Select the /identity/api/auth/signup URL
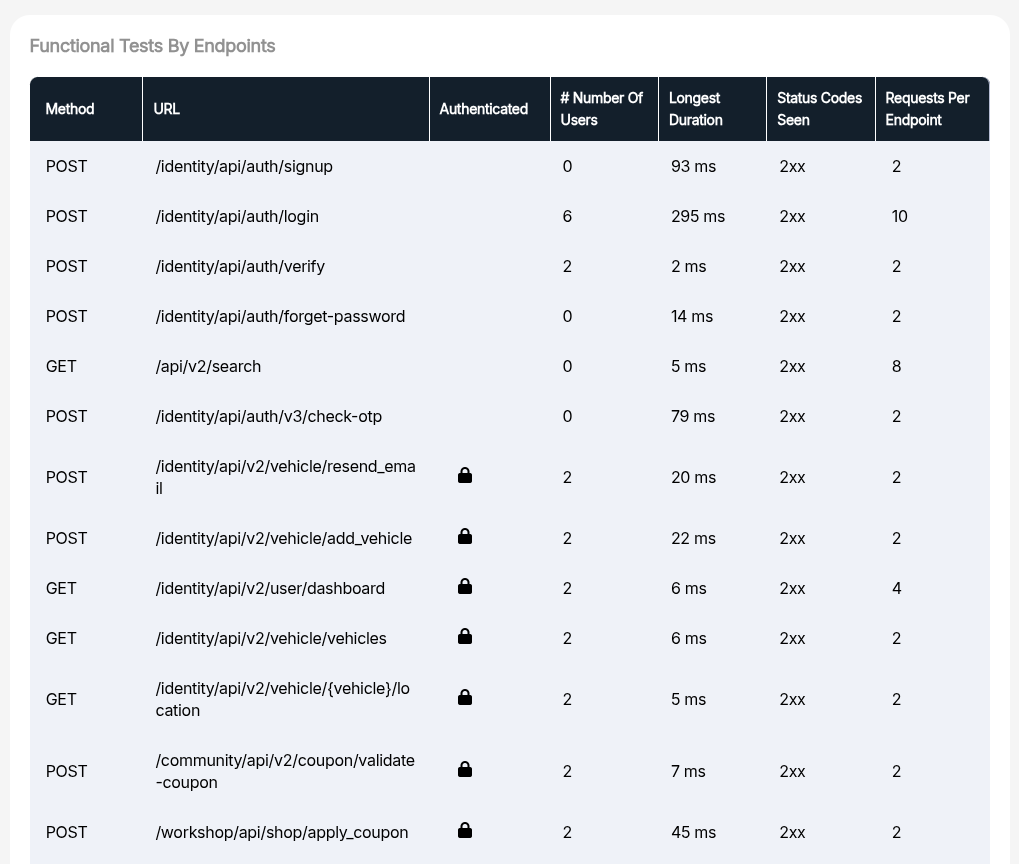Viewport: 1019px width, 864px height. (244, 166)
